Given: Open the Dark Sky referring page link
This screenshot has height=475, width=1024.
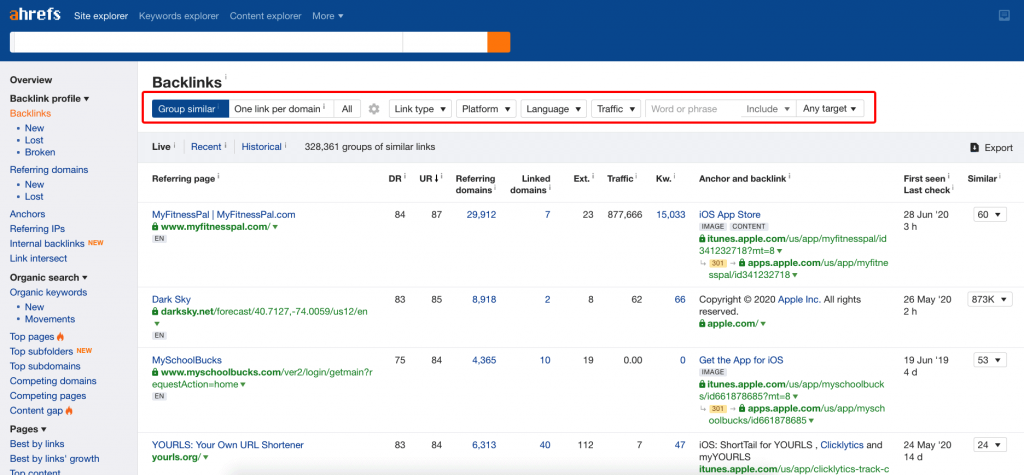Looking at the screenshot, I should tap(171, 299).
